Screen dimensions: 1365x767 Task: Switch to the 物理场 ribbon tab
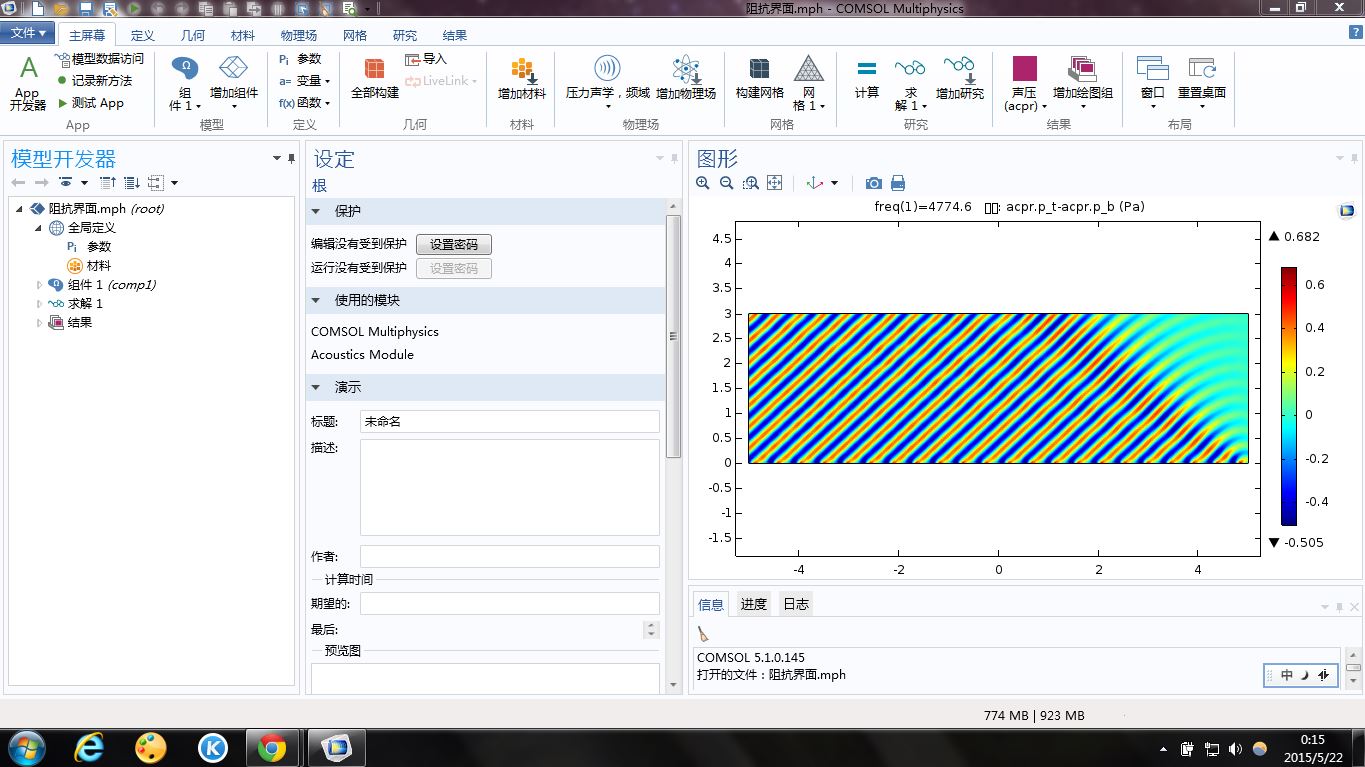click(x=297, y=35)
